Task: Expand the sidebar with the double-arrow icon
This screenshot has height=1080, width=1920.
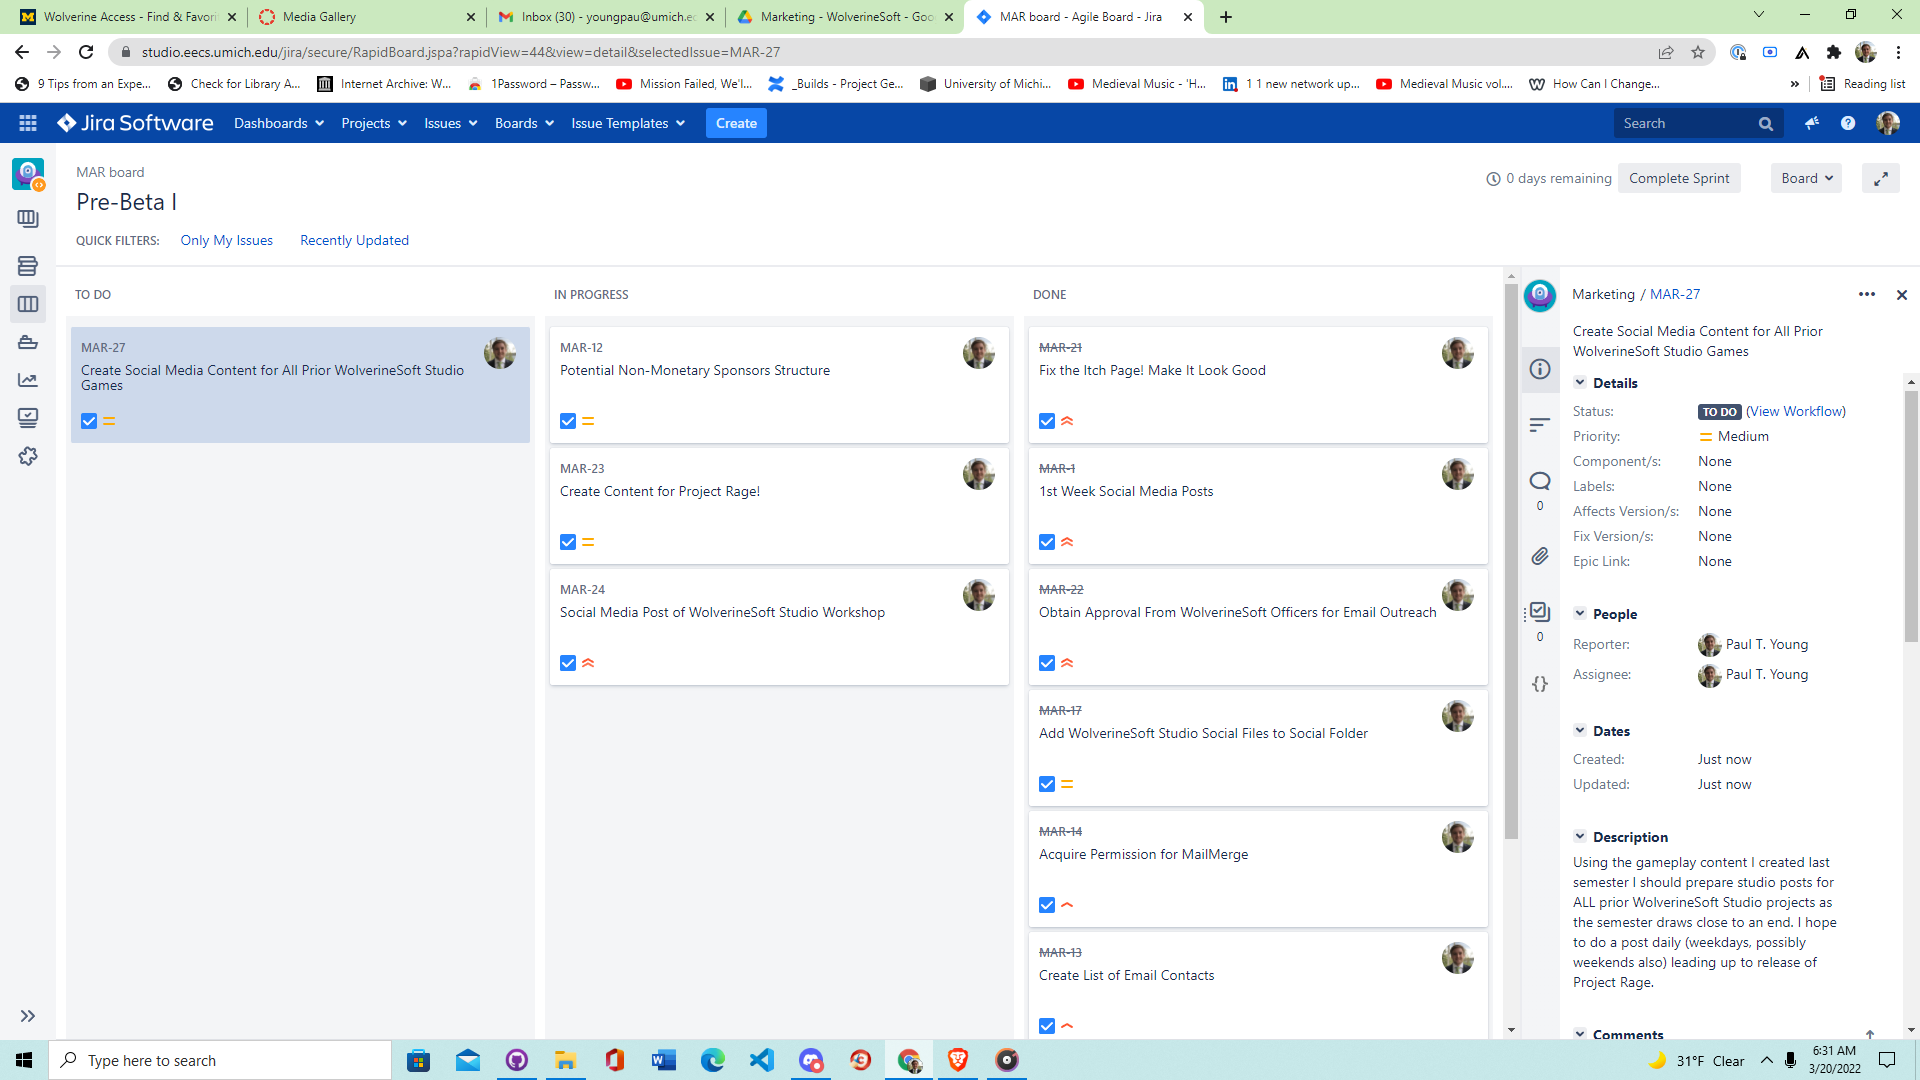Action: click(28, 1016)
